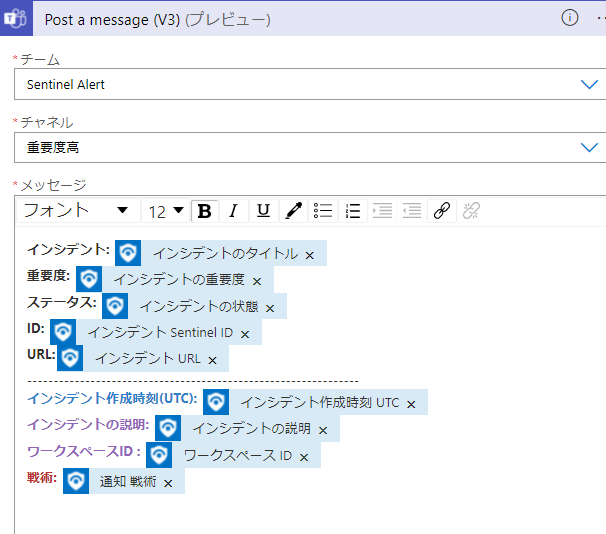606x534 pixels.
Task: Remove the インシデントのタイトル token
Action: pos(310,255)
